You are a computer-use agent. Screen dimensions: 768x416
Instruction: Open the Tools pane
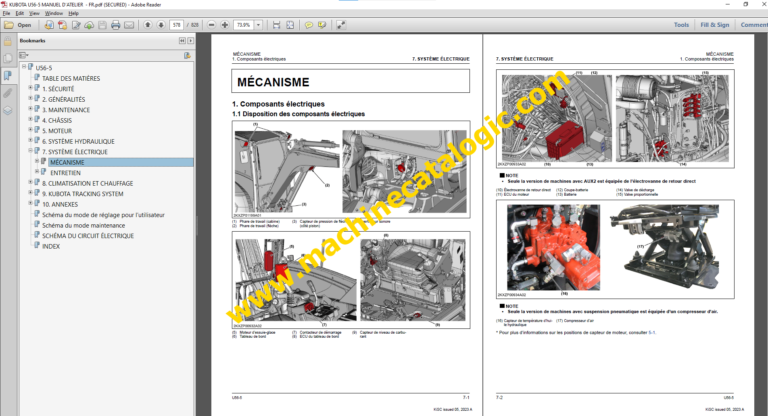681,25
